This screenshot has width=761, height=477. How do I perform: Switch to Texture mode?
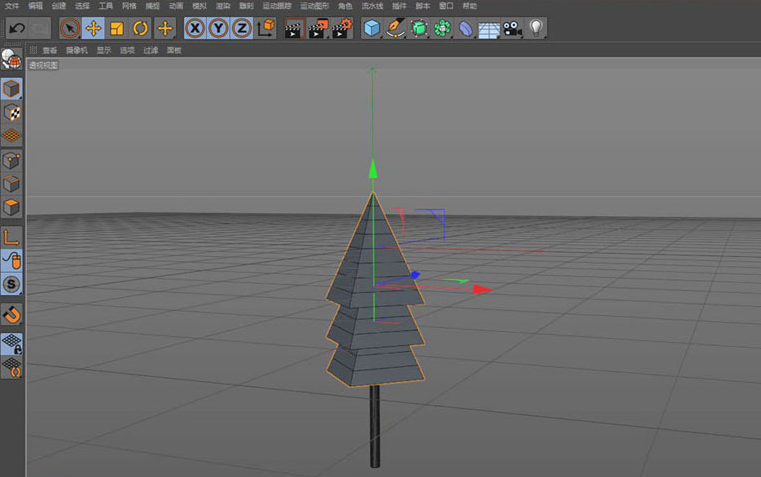pos(12,113)
